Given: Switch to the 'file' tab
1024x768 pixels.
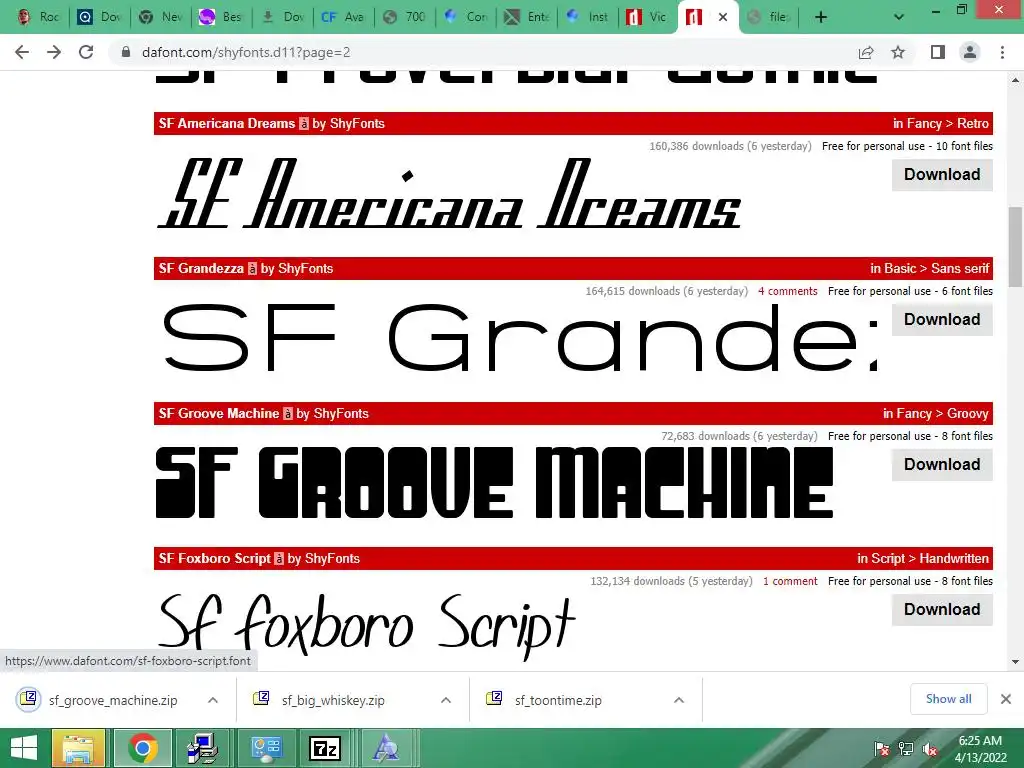Looking at the screenshot, I should [769, 17].
